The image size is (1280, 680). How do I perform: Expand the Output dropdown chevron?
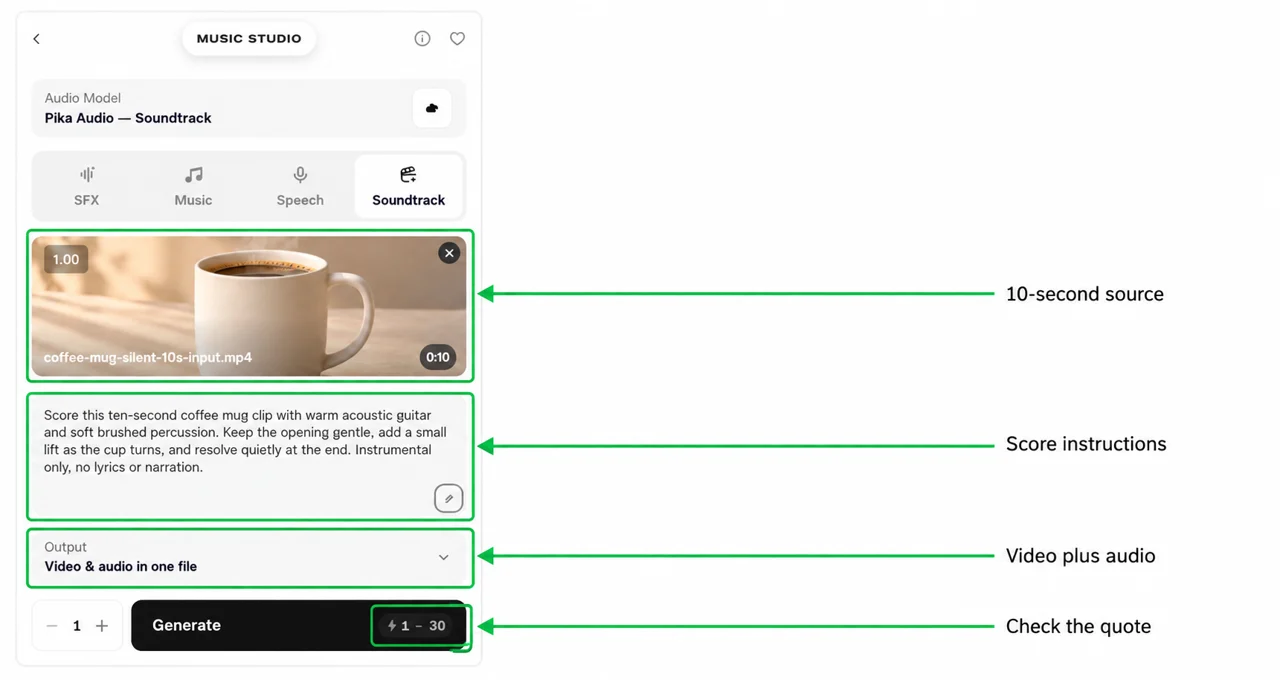[x=444, y=557]
